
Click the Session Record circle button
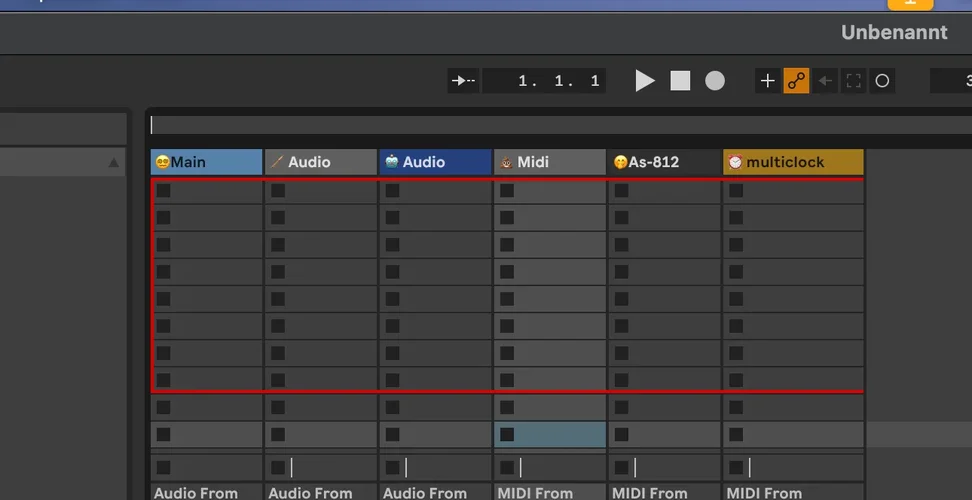[x=882, y=81]
